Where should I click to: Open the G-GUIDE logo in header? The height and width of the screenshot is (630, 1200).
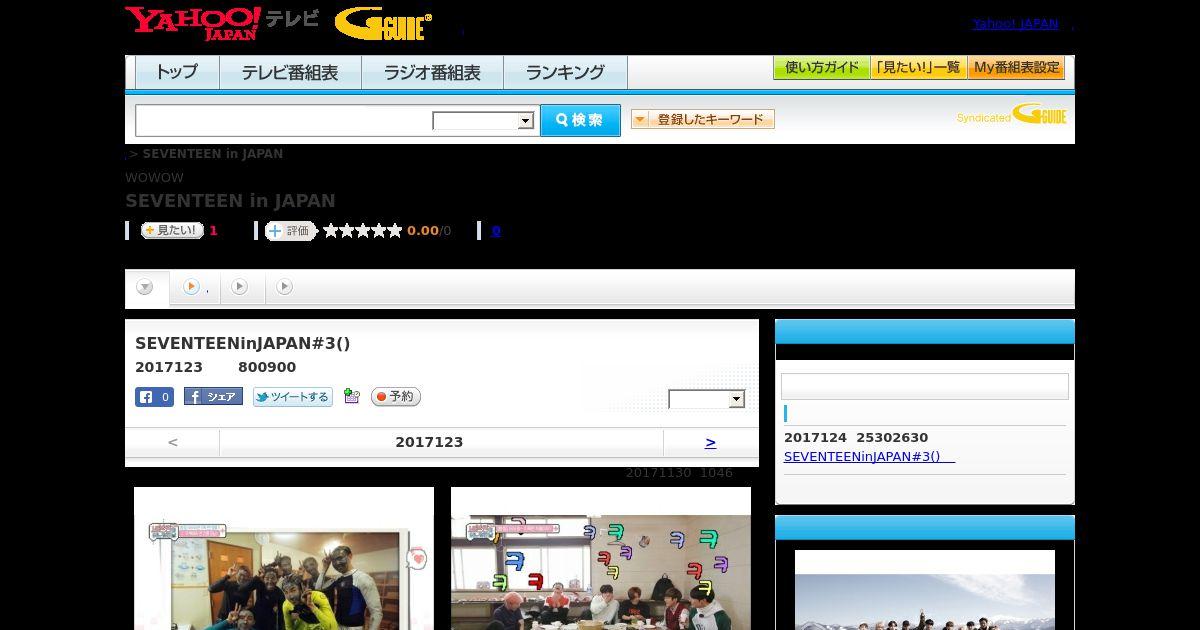[x=383, y=24]
